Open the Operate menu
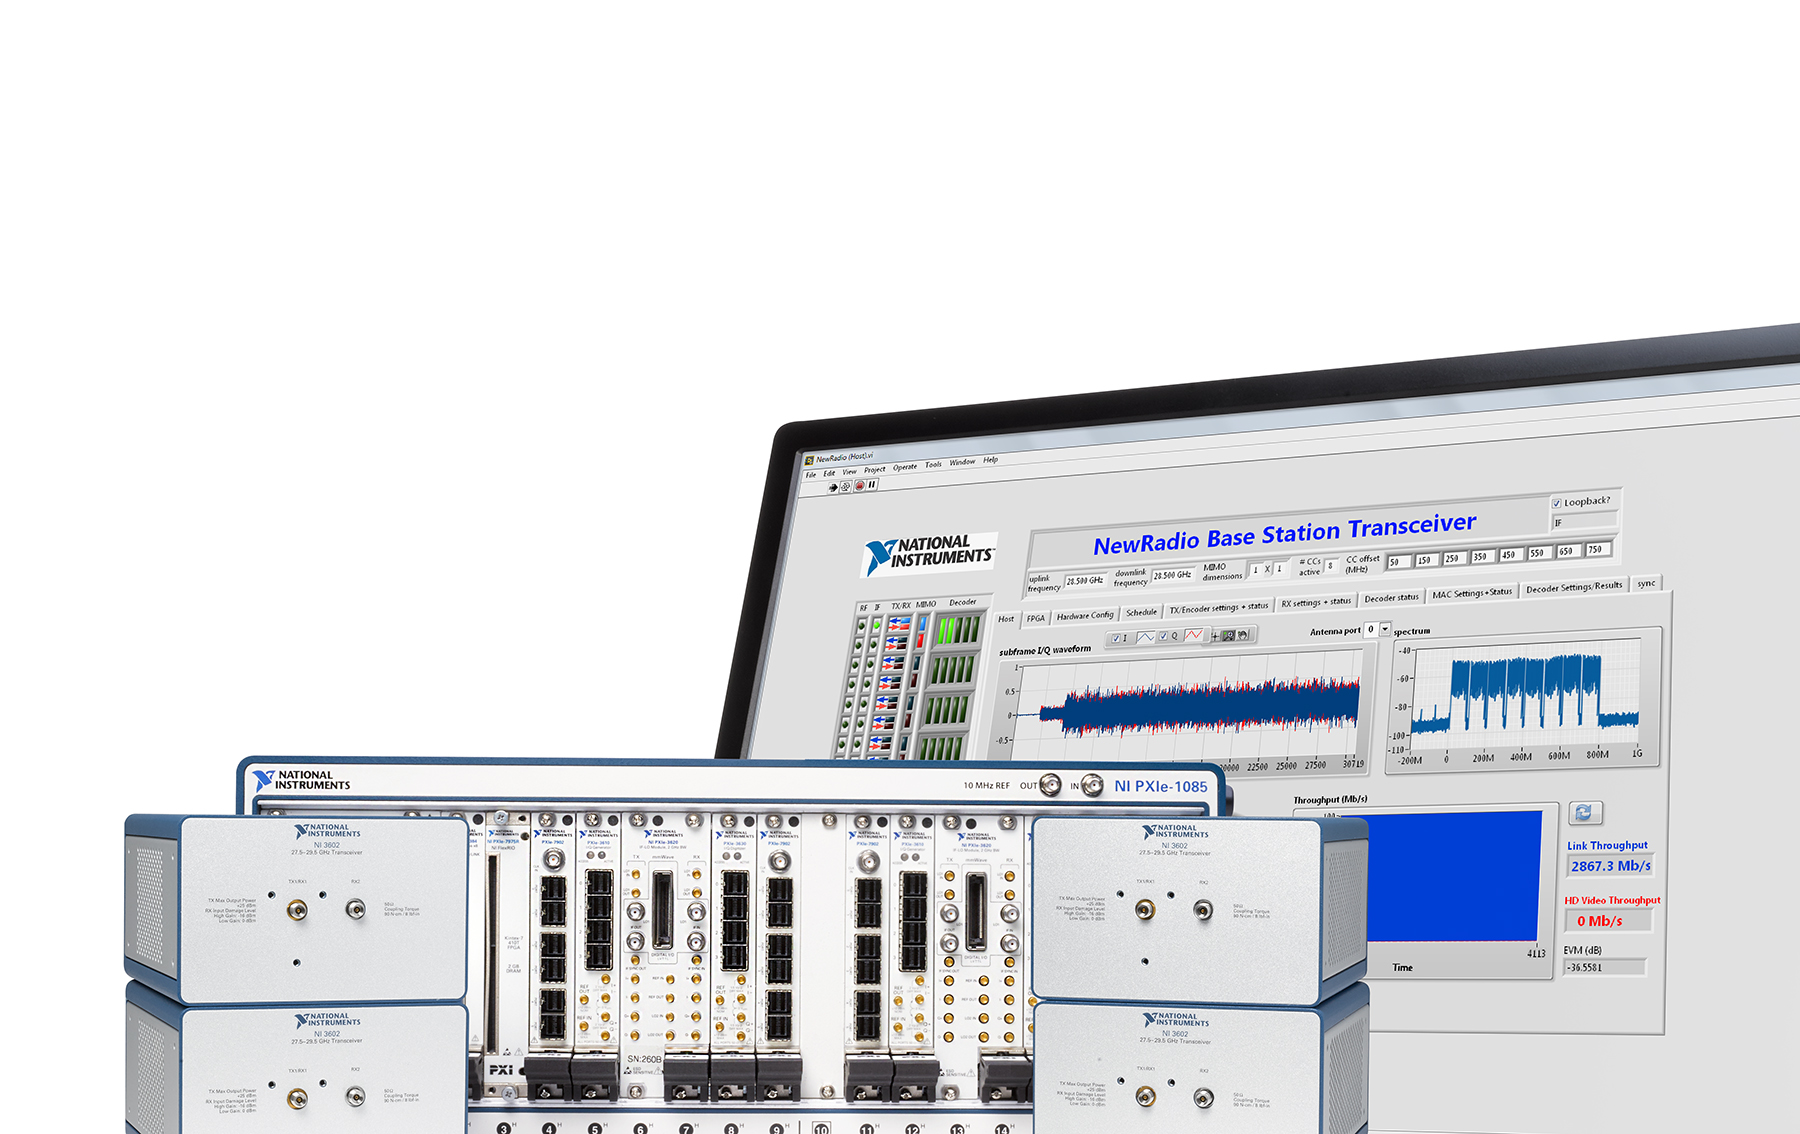 pos(904,467)
